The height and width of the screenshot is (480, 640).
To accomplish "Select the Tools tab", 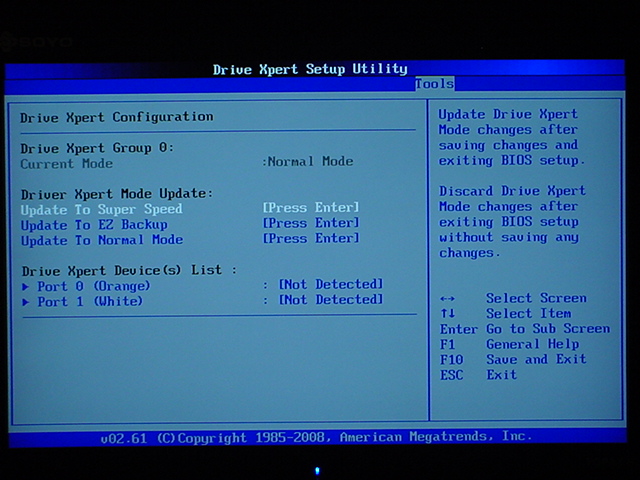I will point(434,84).
